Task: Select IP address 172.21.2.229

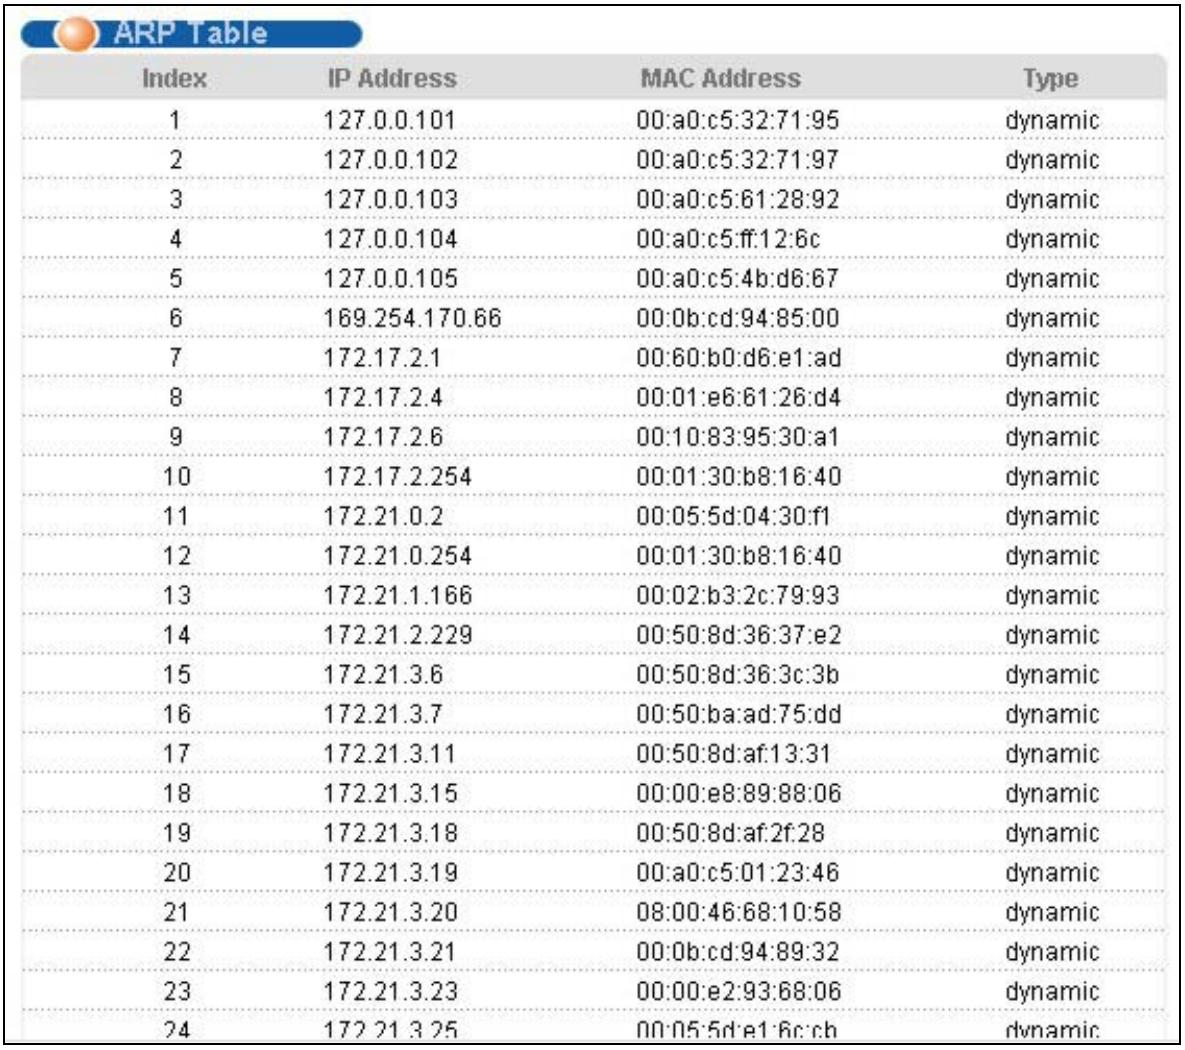Action: [x=398, y=635]
